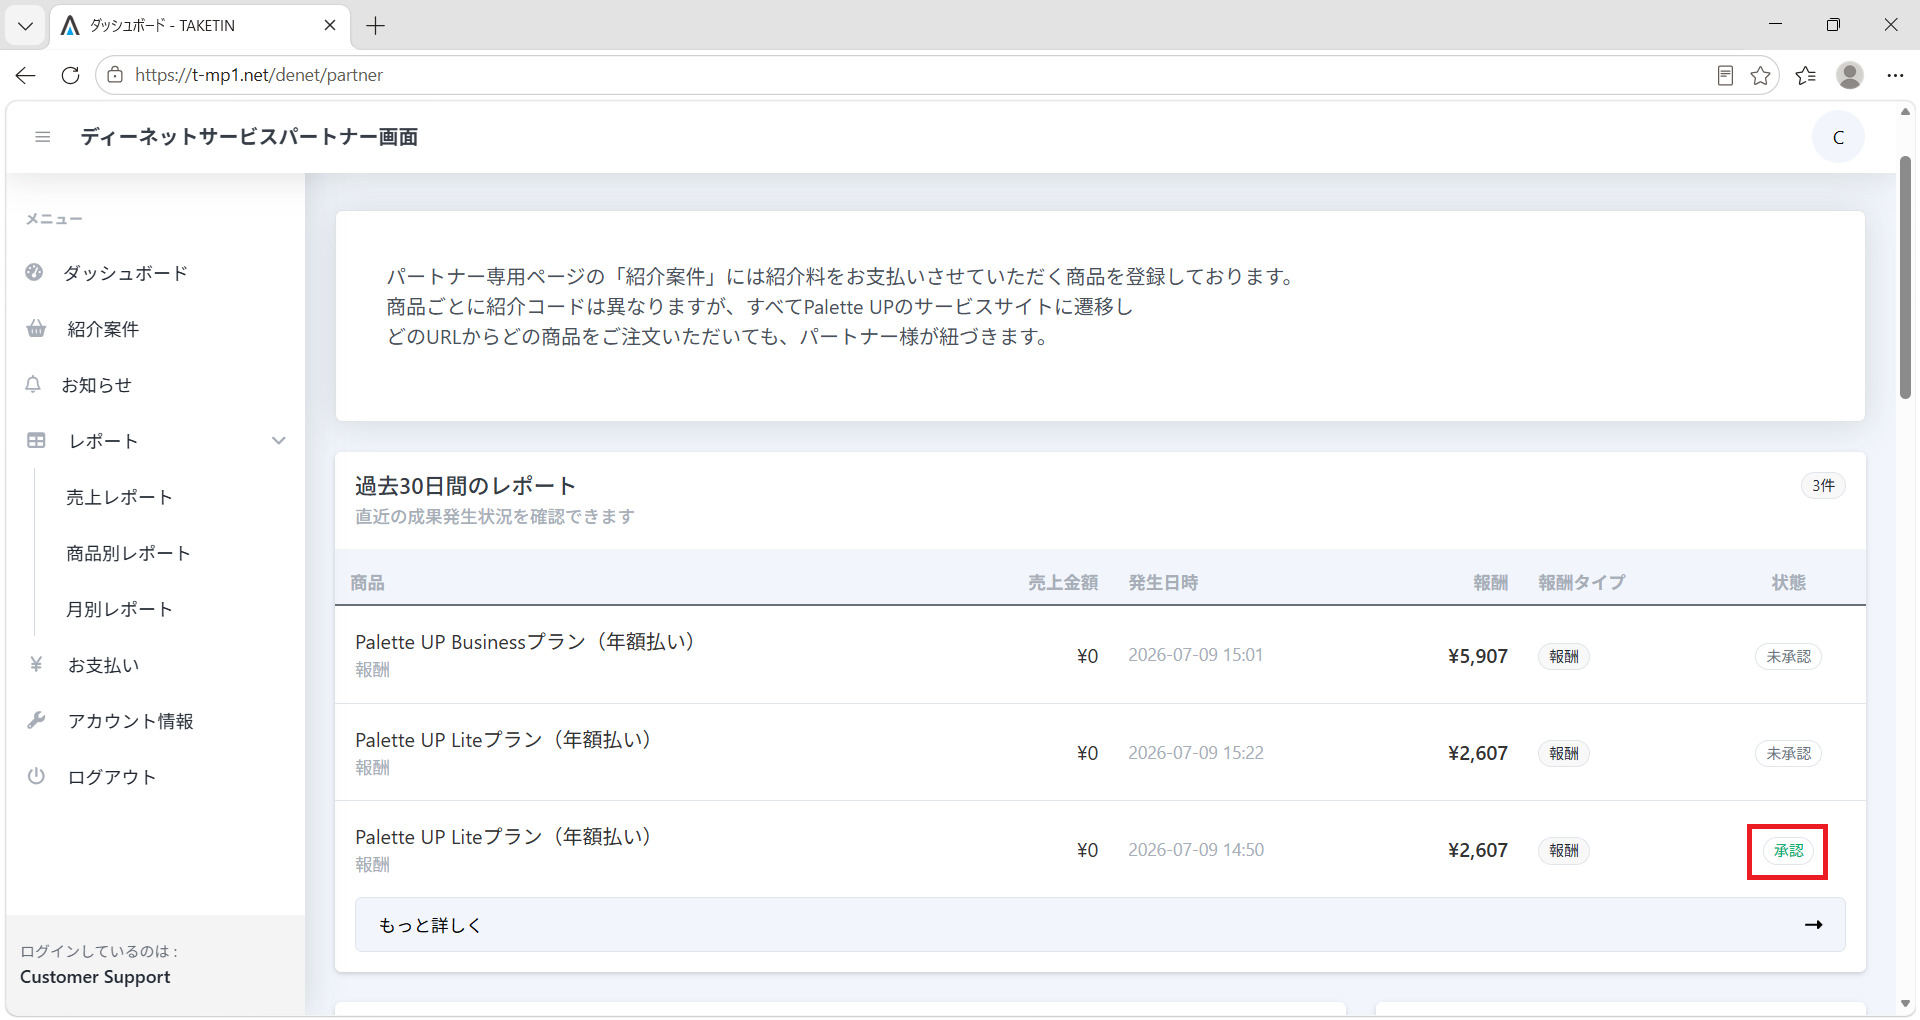Viewport: 1920px width, 1020px height.
Task: Click Palette UP Businessプラン product name
Action: (525, 642)
